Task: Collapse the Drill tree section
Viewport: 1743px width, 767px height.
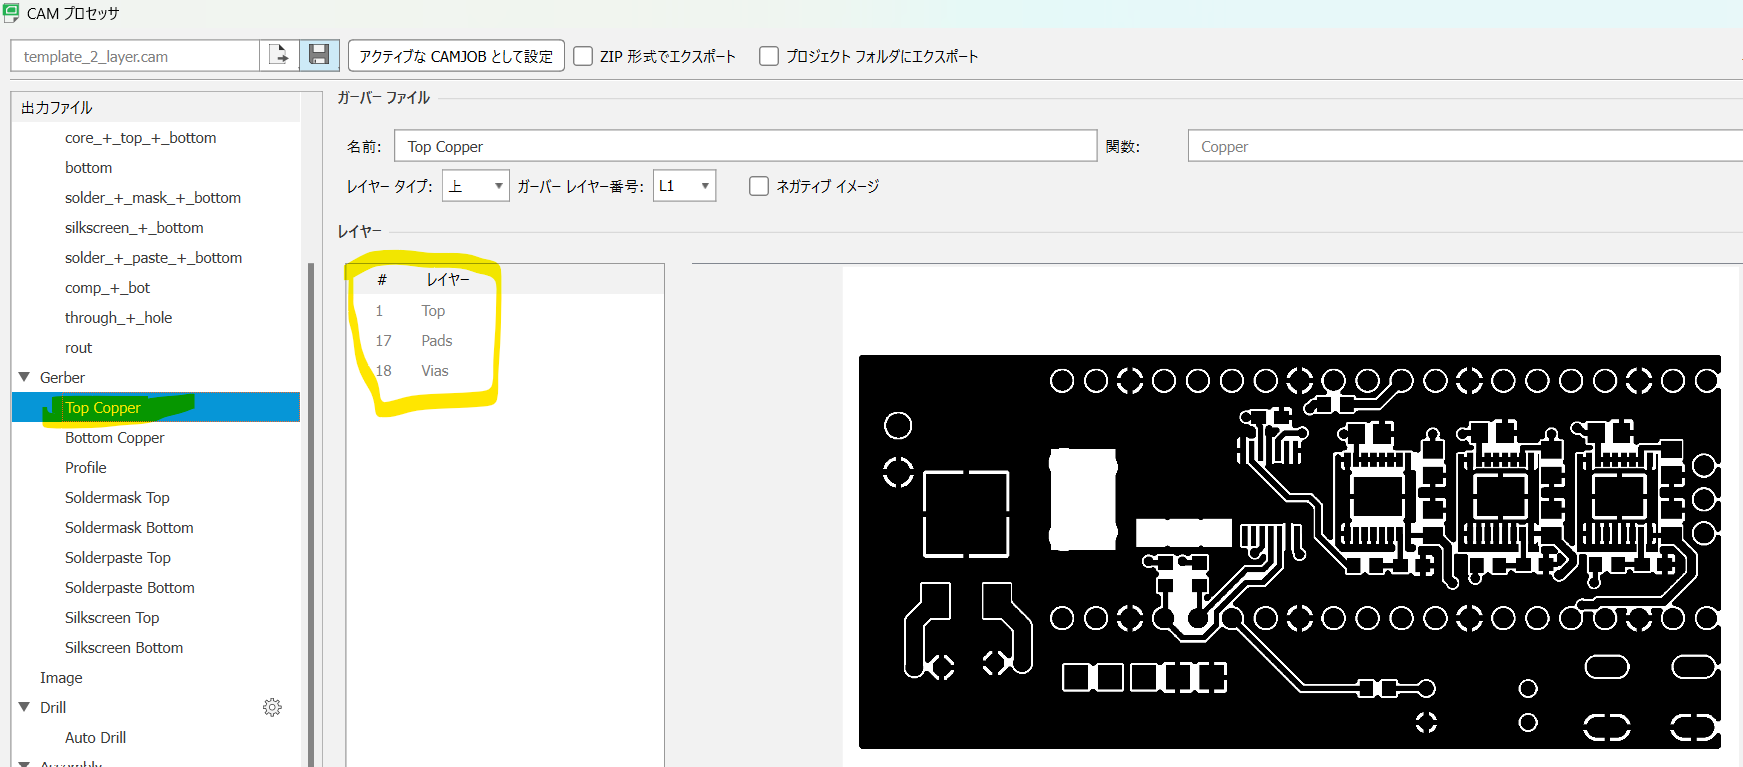Action: (24, 707)
